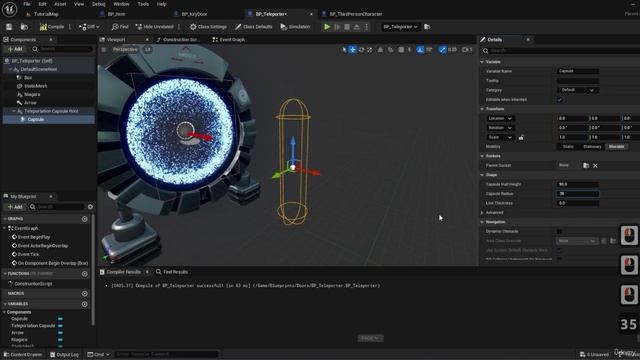Toggle grid snapping icon
Screen dimensions: 640x360
point(401,50)
